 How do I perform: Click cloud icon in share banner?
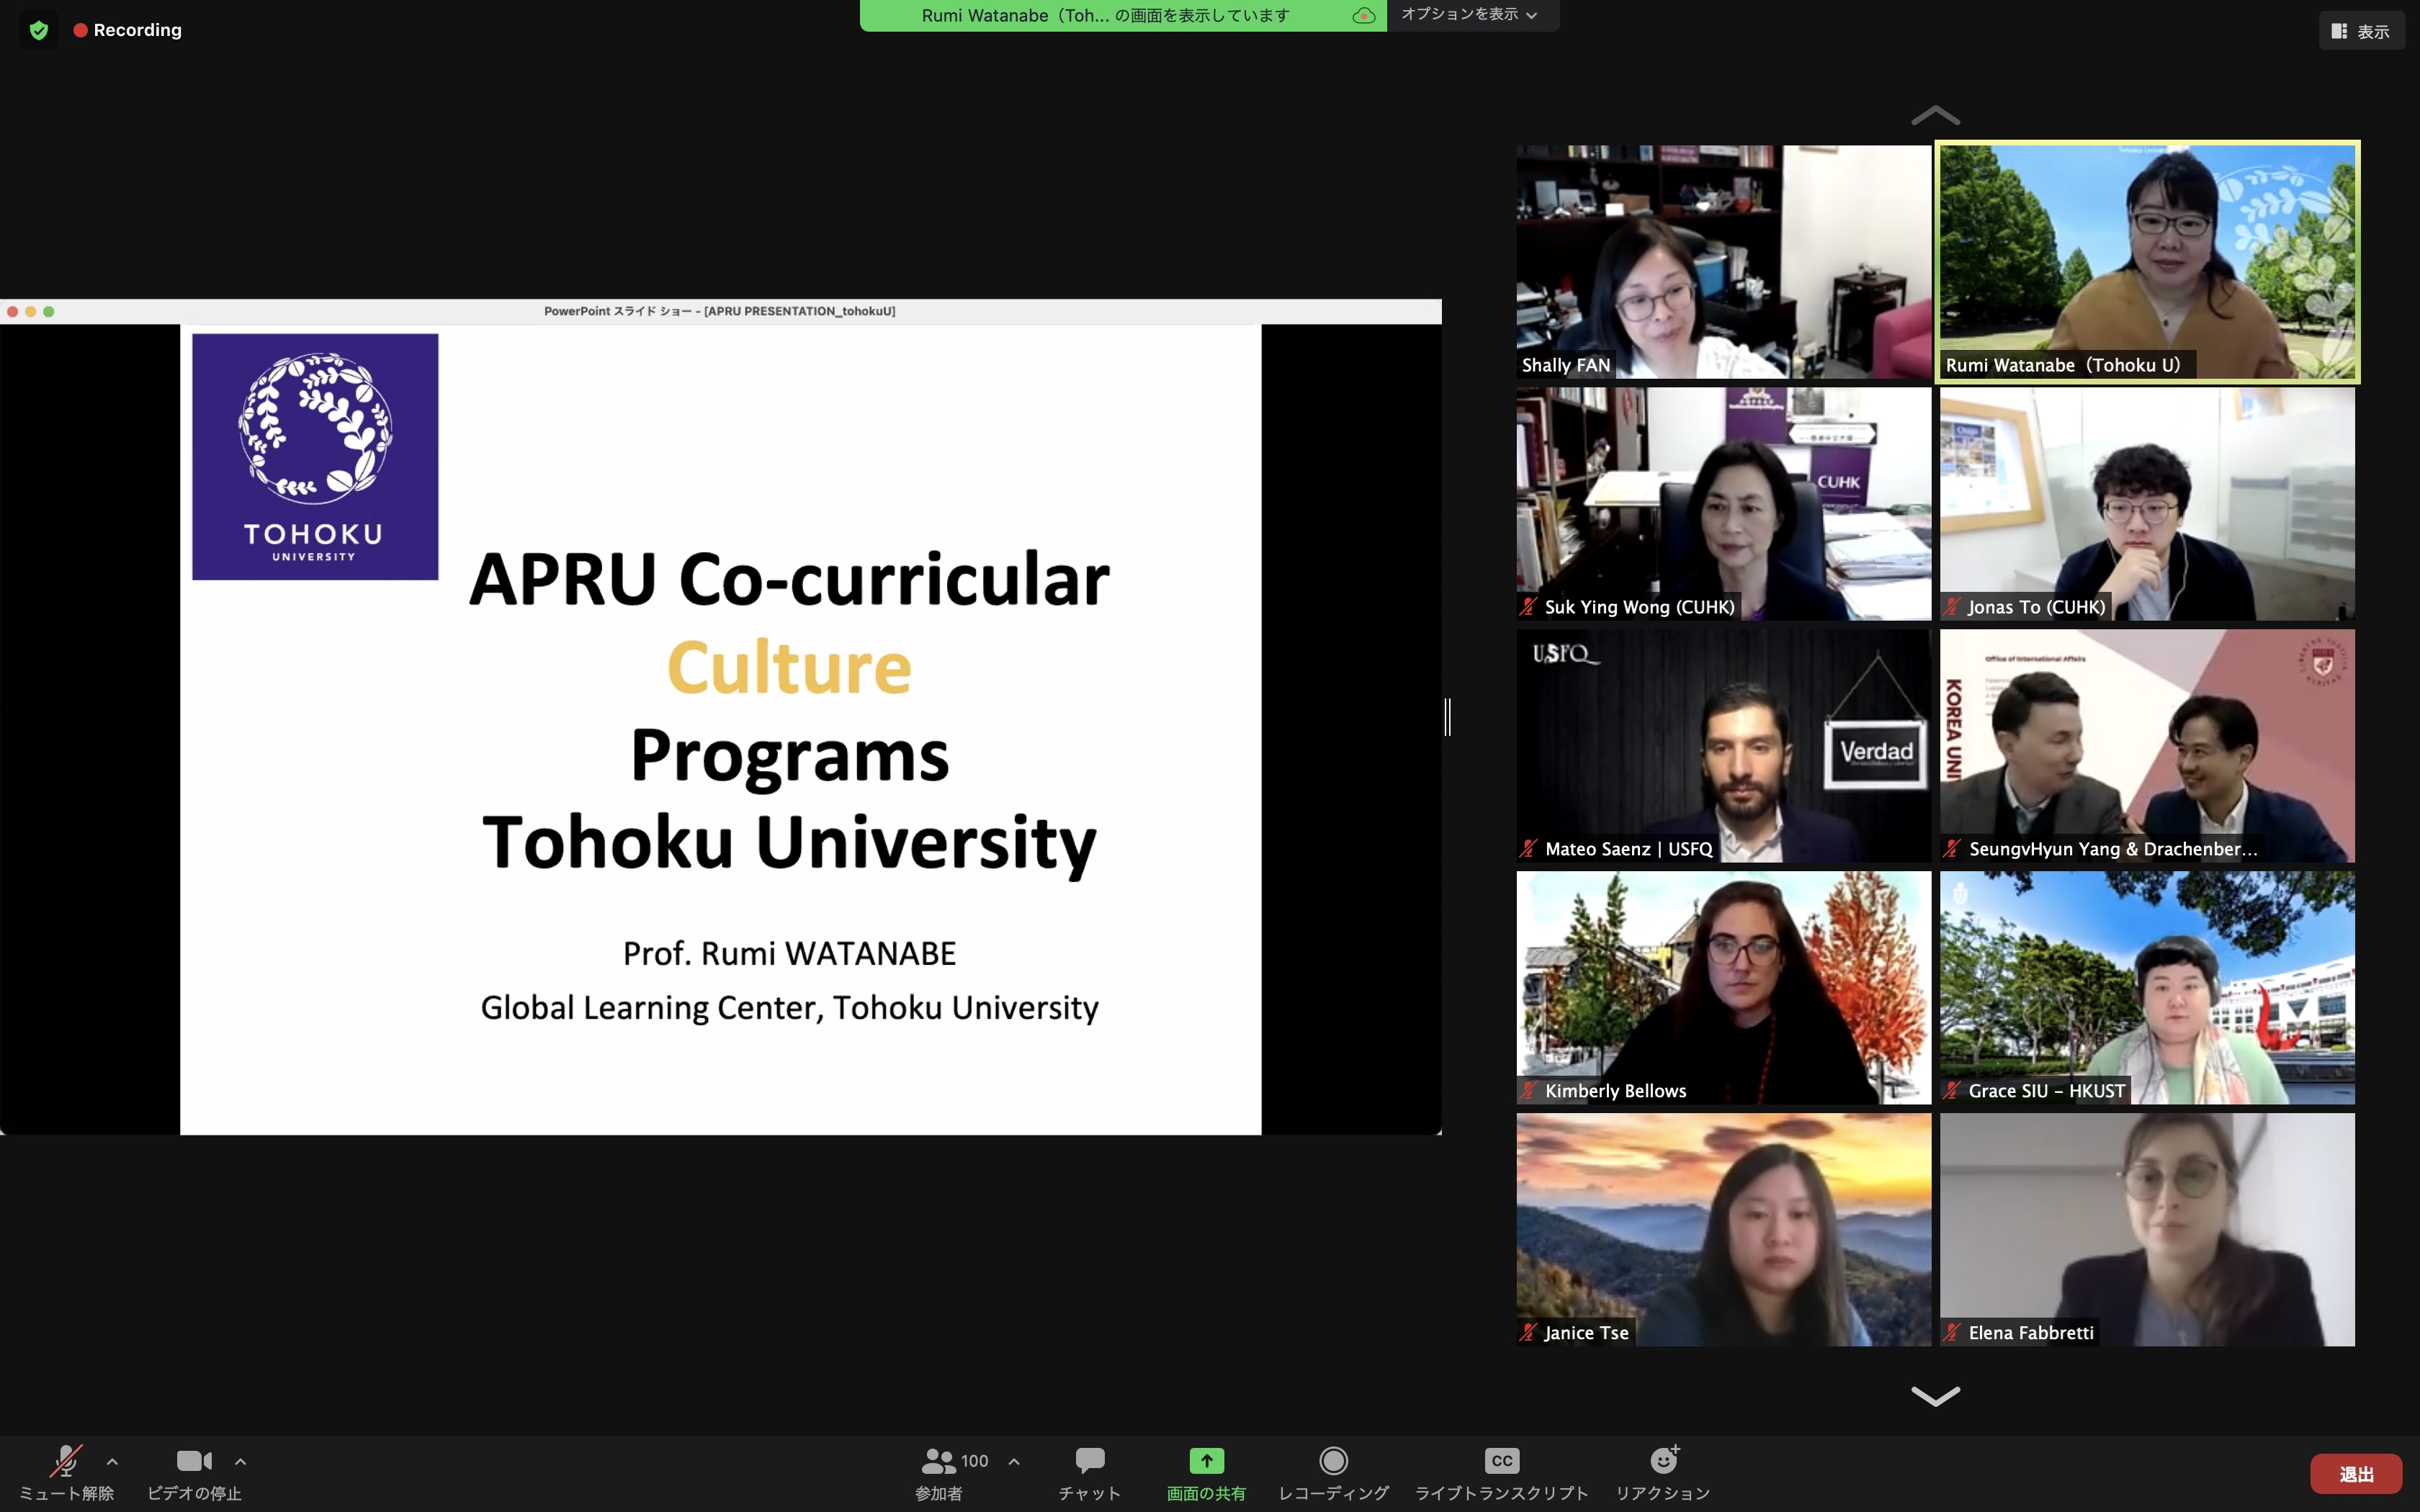point(1364,15)
